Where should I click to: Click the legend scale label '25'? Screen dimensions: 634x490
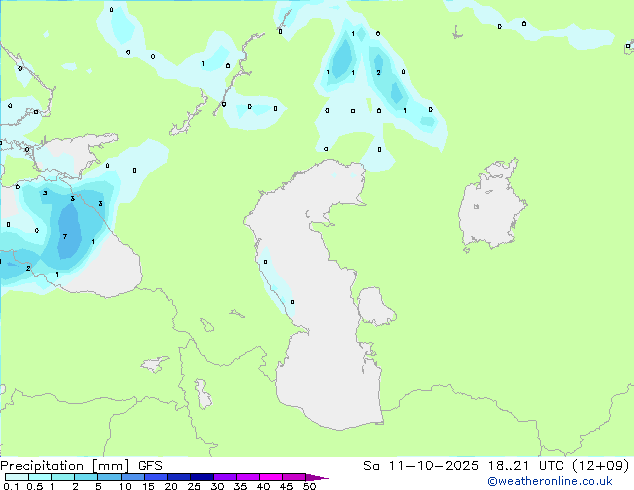194,486
